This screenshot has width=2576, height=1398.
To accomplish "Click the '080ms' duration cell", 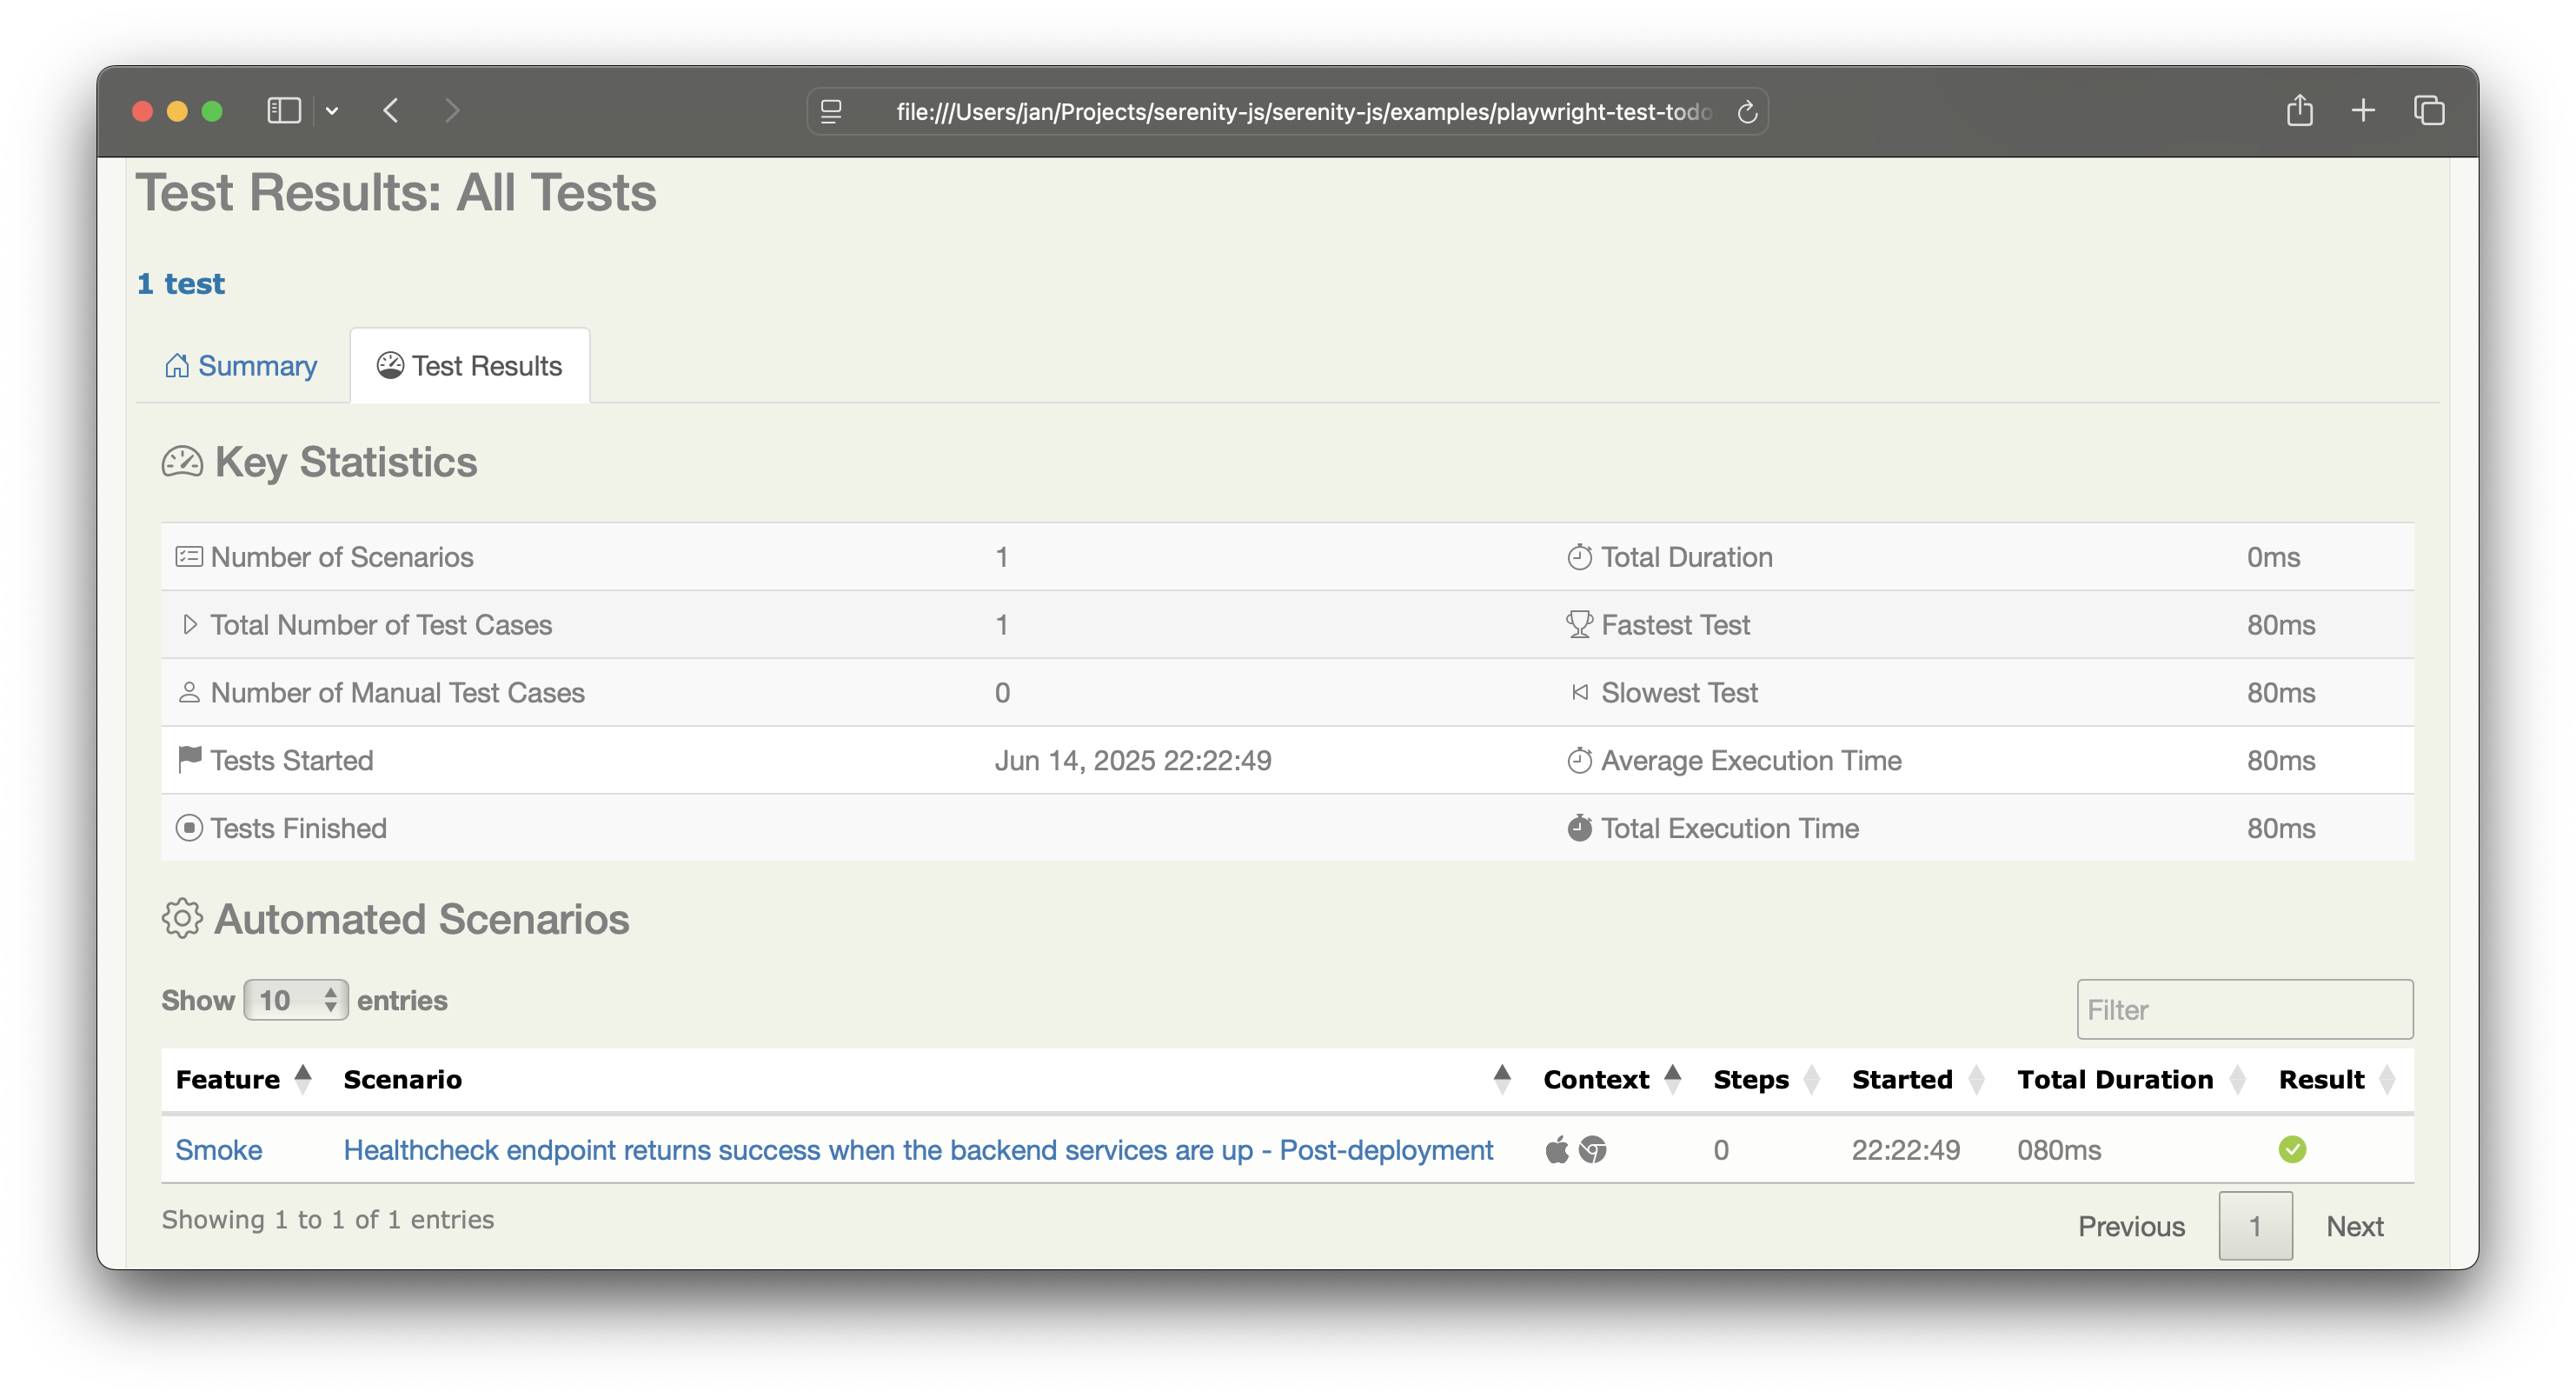I will [x=2059, y=1150].
